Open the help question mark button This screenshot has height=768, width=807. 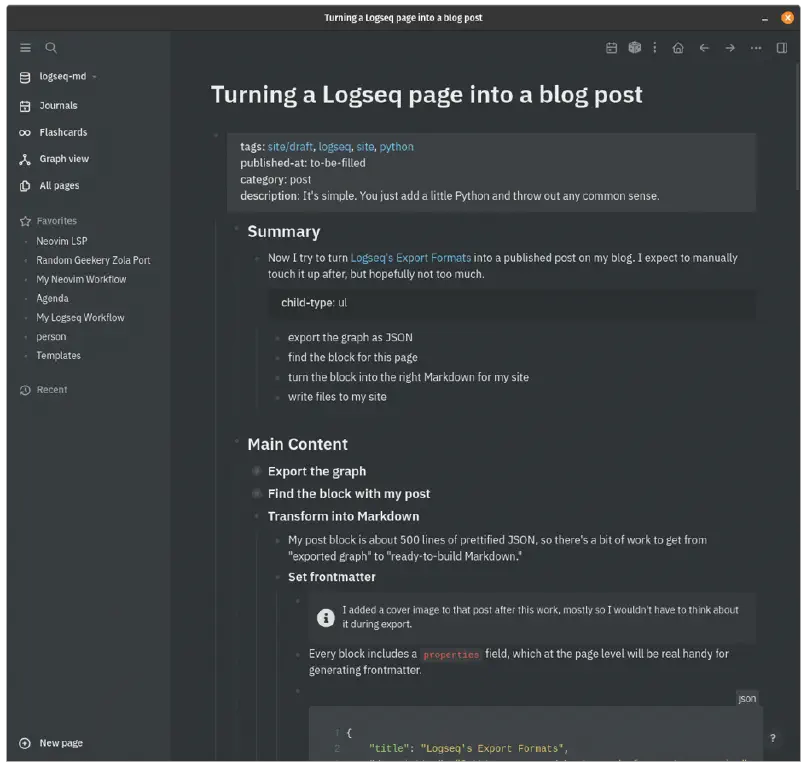[x=773, y=738]
